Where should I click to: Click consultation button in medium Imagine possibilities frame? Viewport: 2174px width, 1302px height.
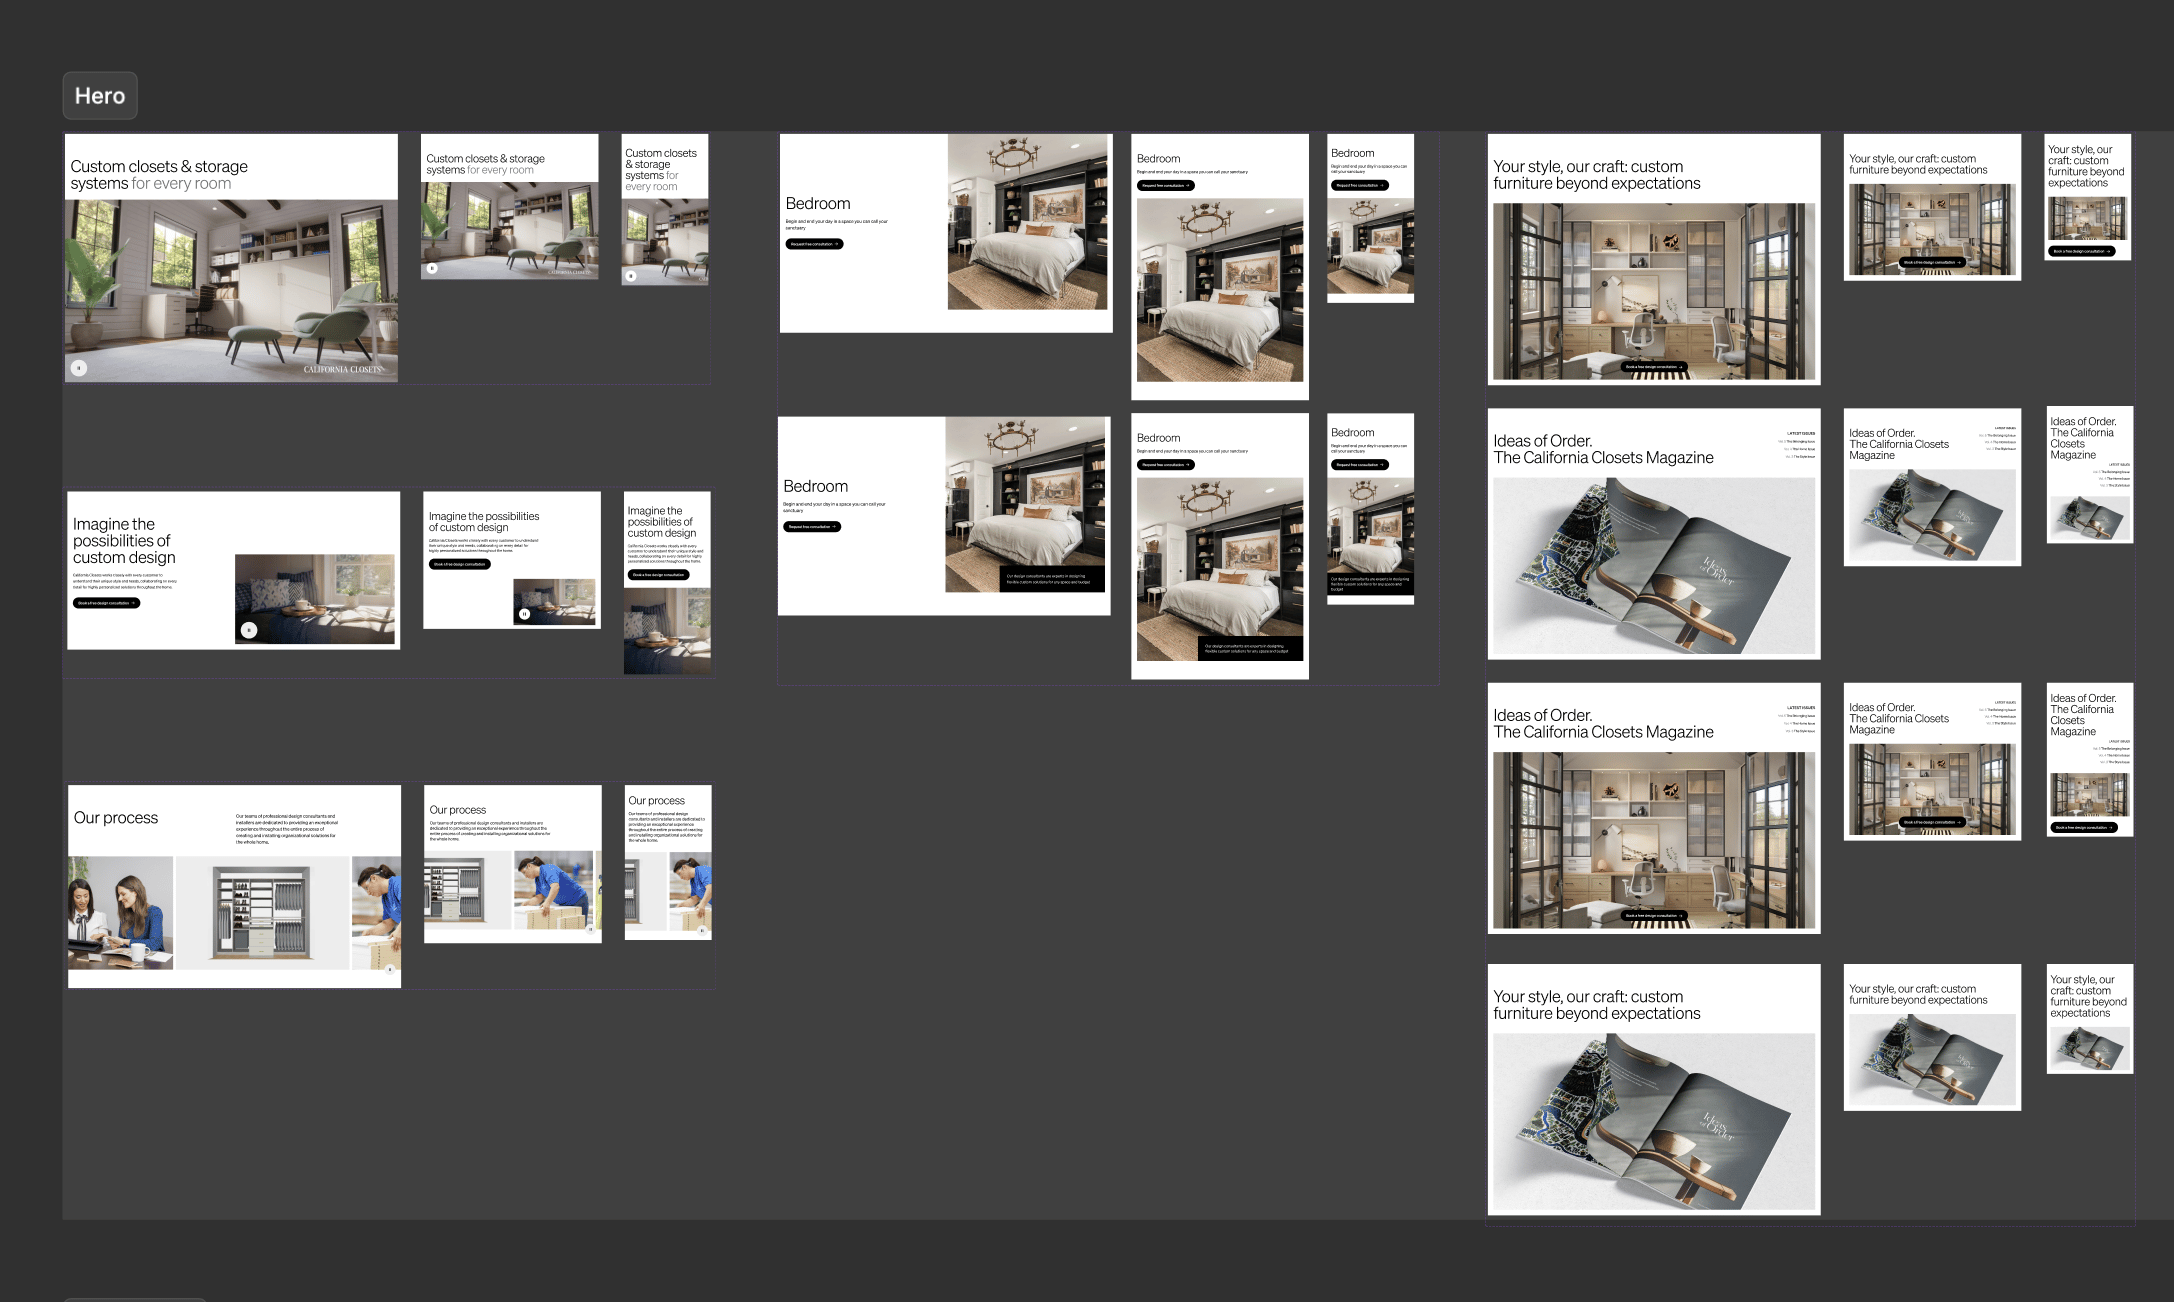tap(460, 564)
